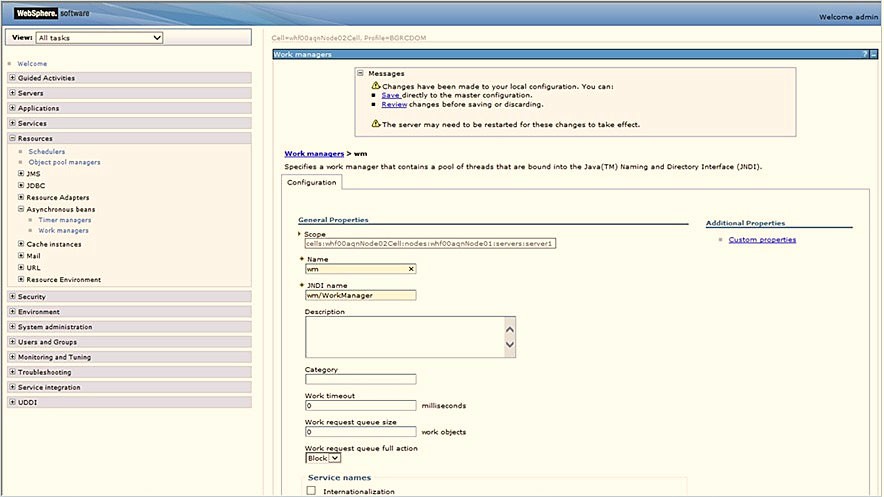Expand Cache instances node
The image size is (884, 497).
tap(21, 244)
